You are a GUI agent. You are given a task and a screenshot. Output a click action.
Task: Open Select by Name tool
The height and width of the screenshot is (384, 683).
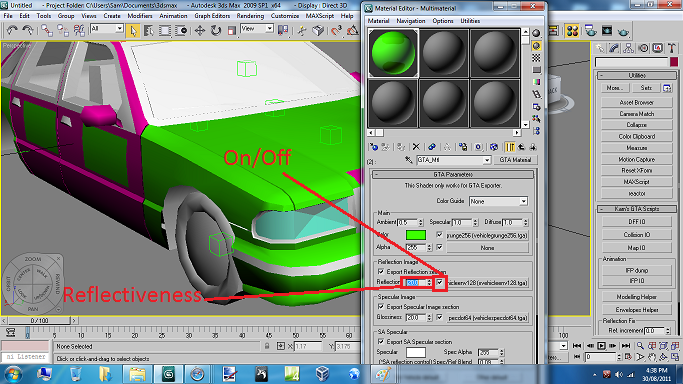tap(149, 30)
